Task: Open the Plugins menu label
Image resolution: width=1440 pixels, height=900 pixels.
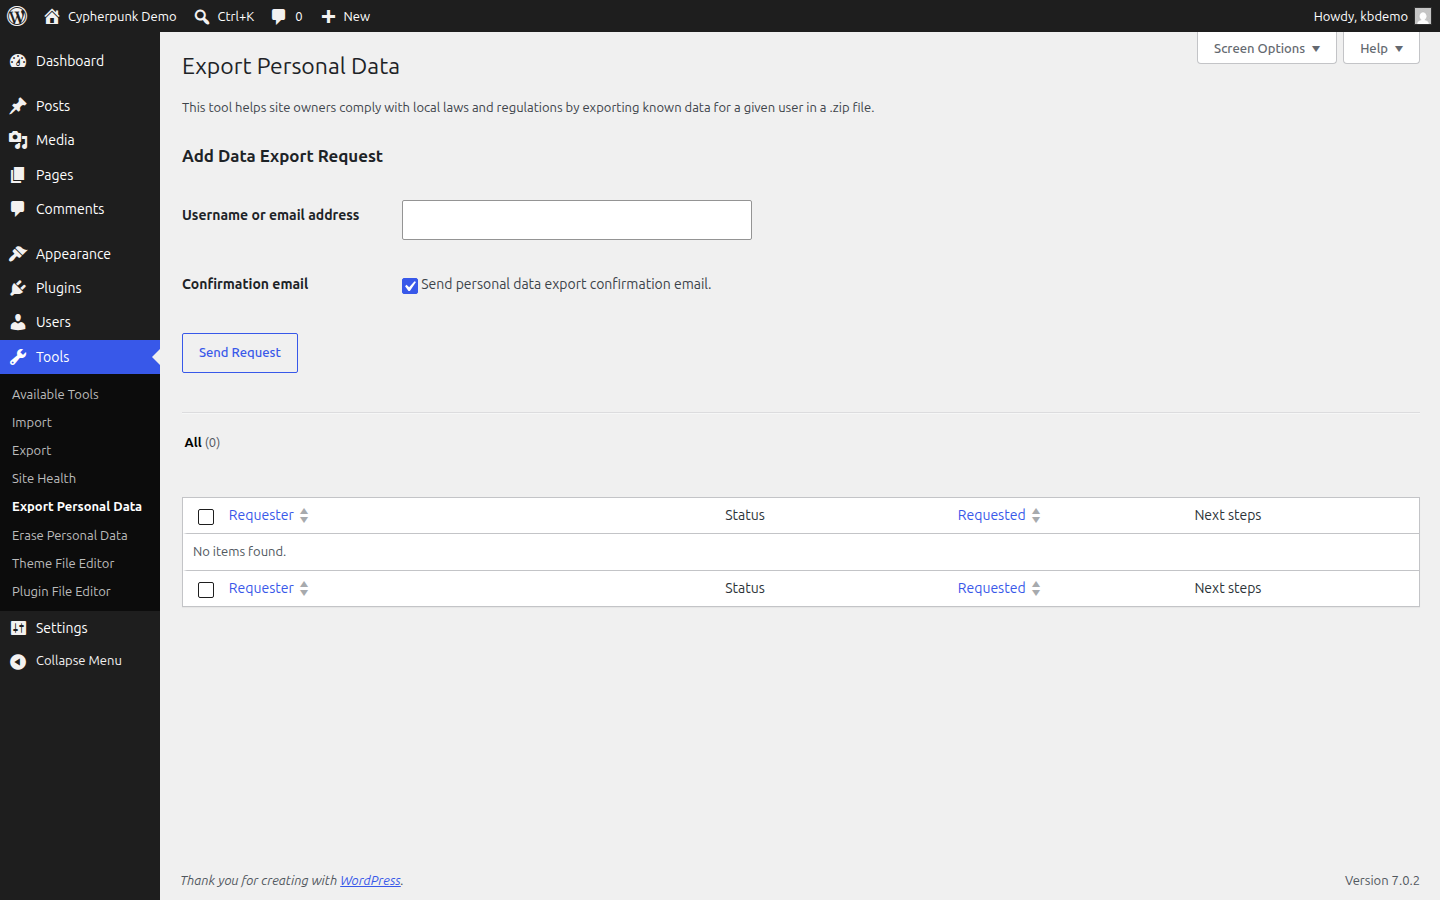Action: (x=59, y=288)
